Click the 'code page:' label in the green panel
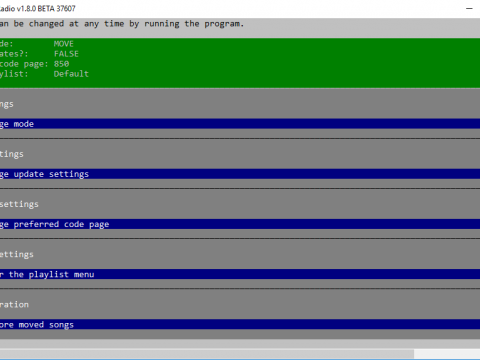480x360 pixels. (x=24, y=64)
